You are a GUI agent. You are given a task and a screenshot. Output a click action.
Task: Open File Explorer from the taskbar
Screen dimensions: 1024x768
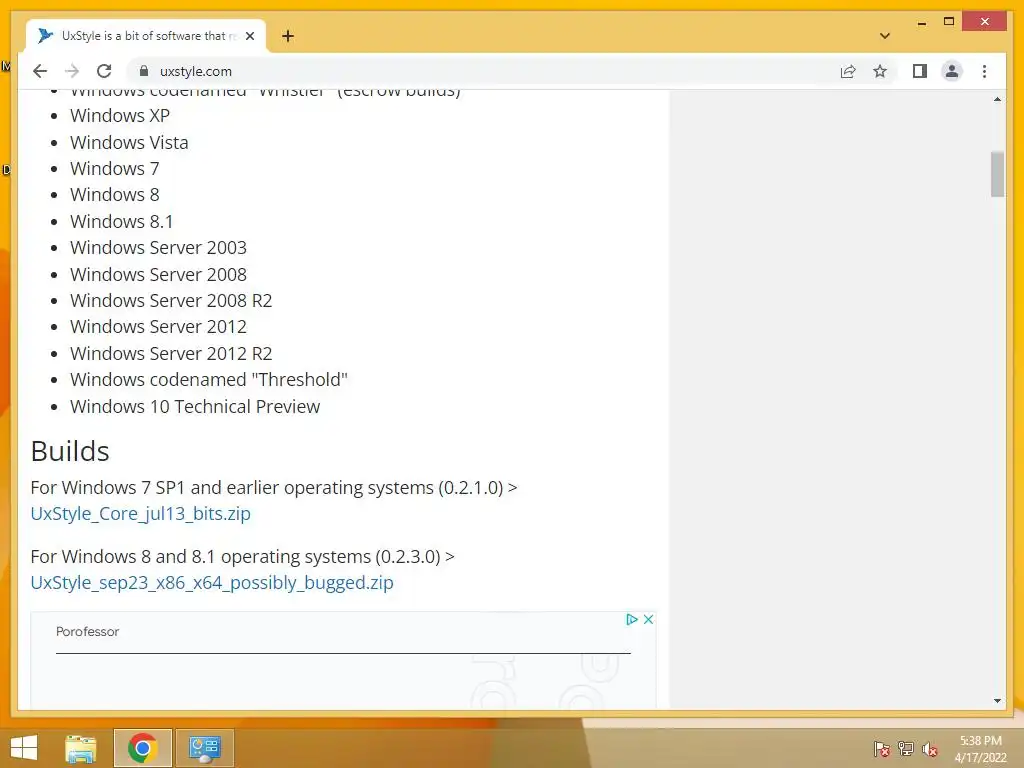click(x=81, y=748)
